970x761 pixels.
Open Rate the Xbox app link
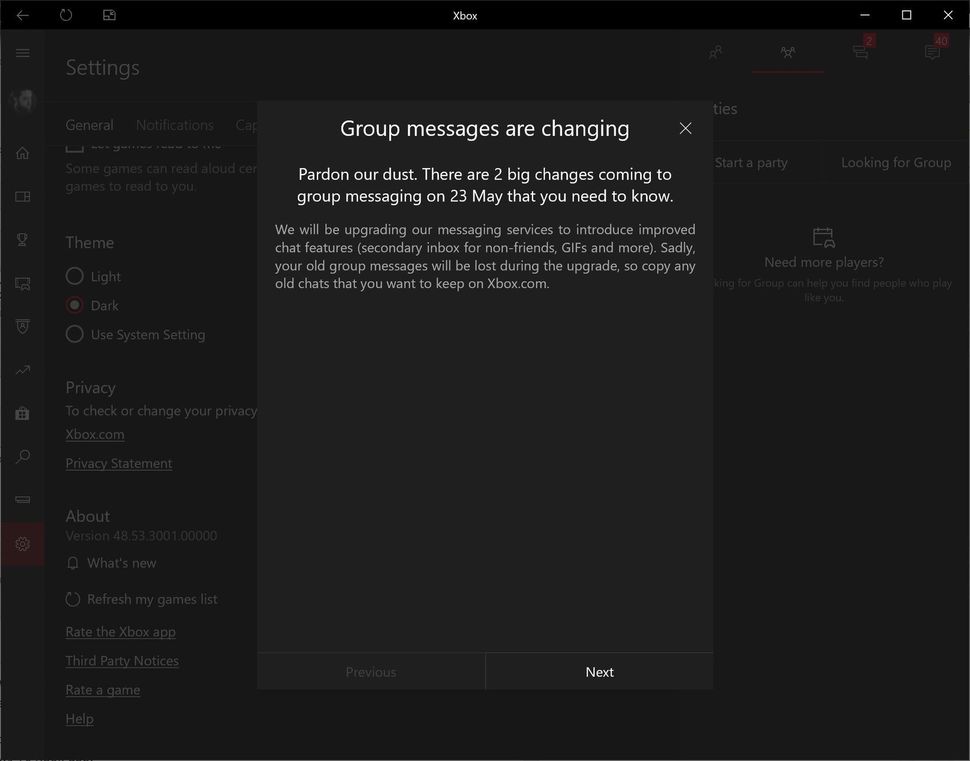[x=120, y=632]
